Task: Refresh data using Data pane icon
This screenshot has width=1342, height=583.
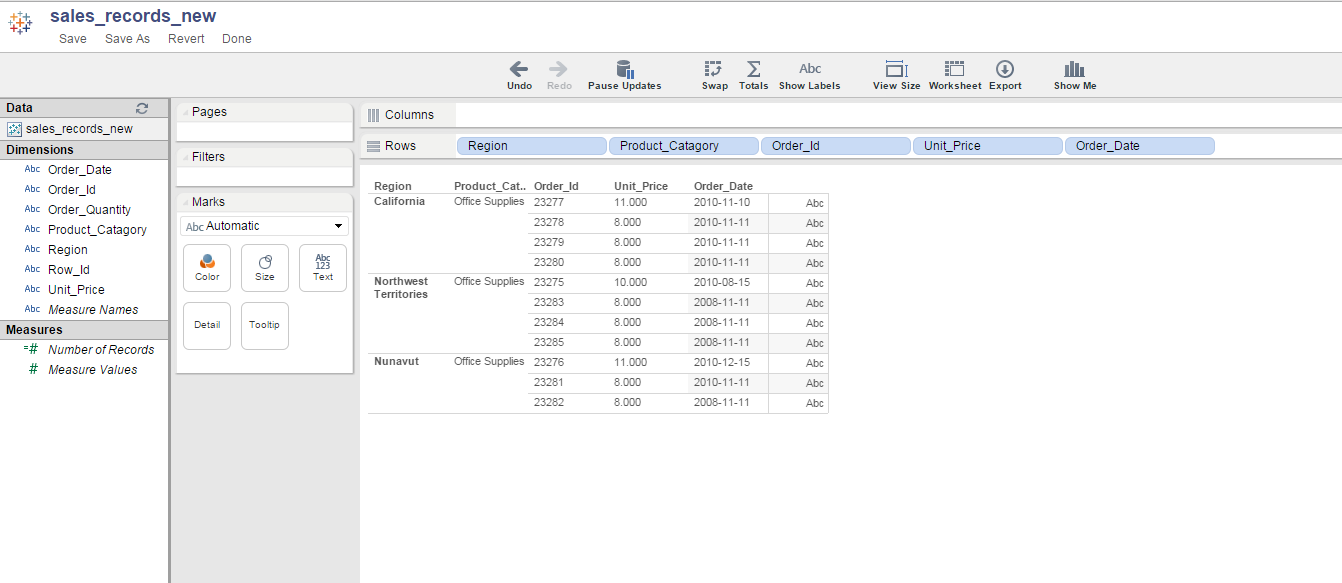Action: click(142, 108)
